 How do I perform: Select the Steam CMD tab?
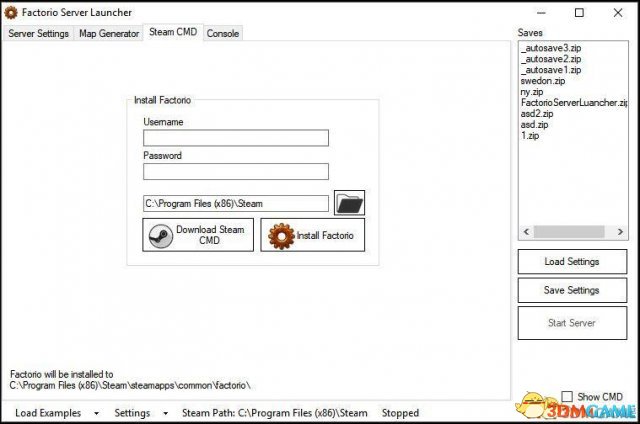pyautogui.click(x=173, y=32)
